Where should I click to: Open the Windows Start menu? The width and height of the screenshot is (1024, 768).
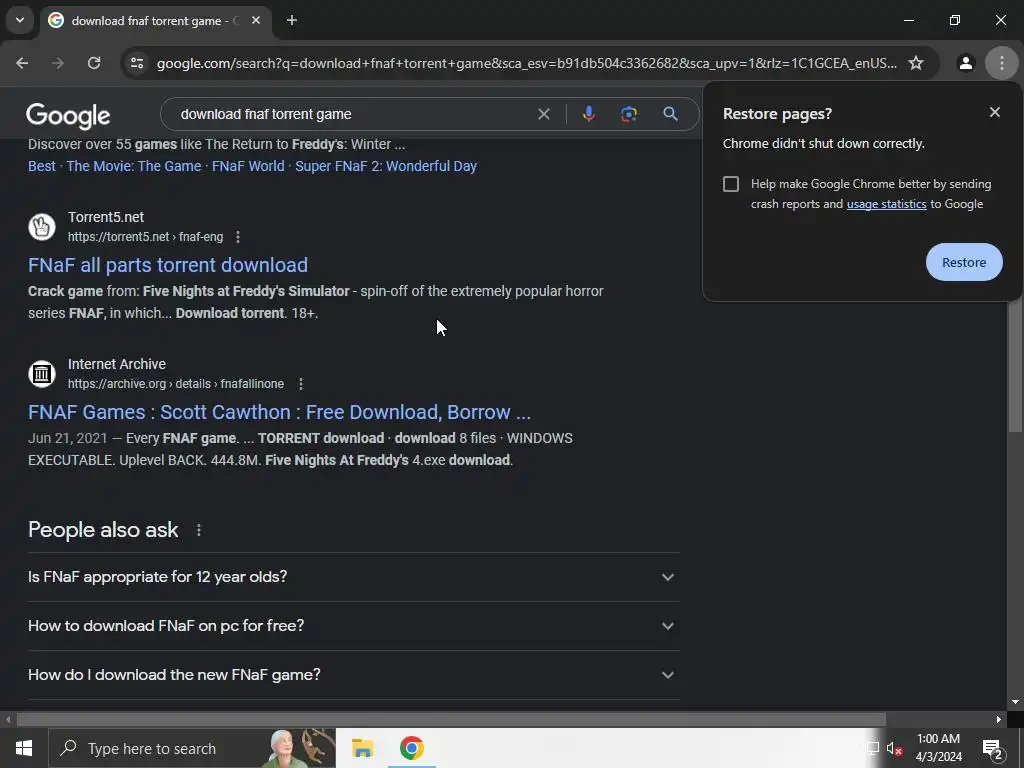[24, 748]
